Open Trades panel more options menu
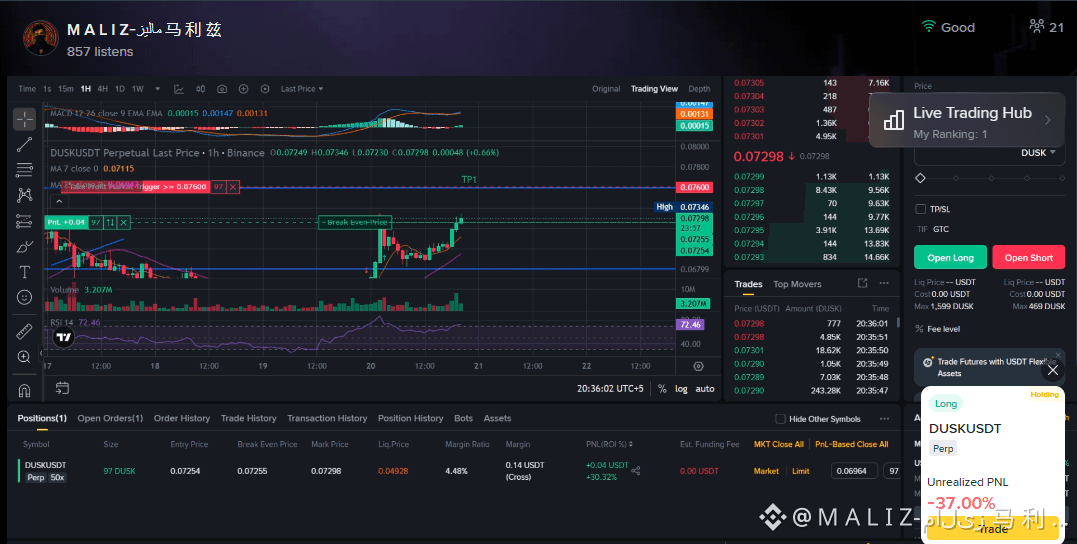Screen dimensions: 1077x544 coord(884,283)
